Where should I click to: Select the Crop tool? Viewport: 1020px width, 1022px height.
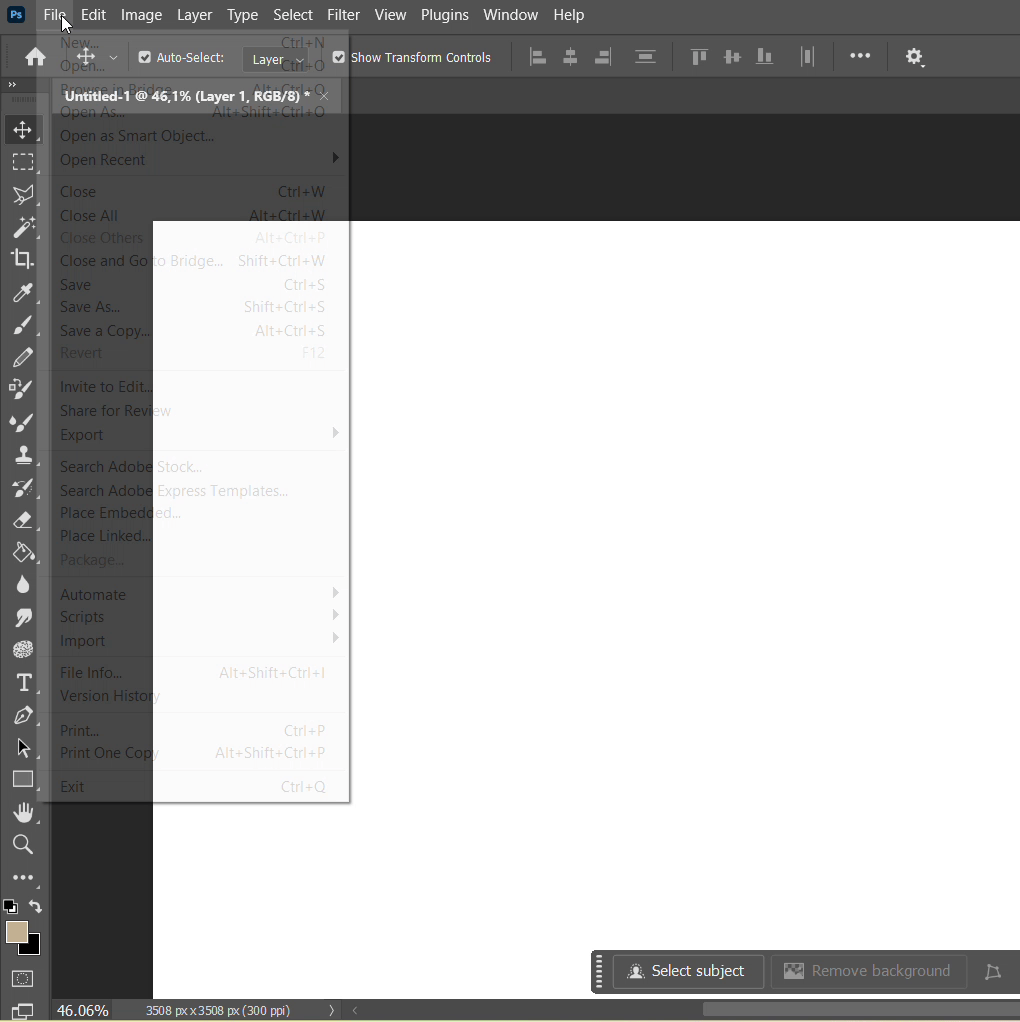coord(23,259)
